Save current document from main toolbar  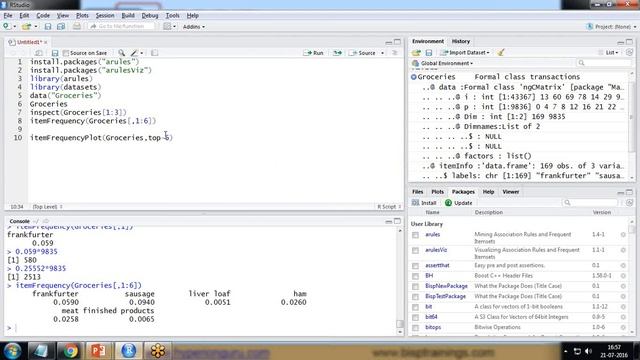pos(48,27)
